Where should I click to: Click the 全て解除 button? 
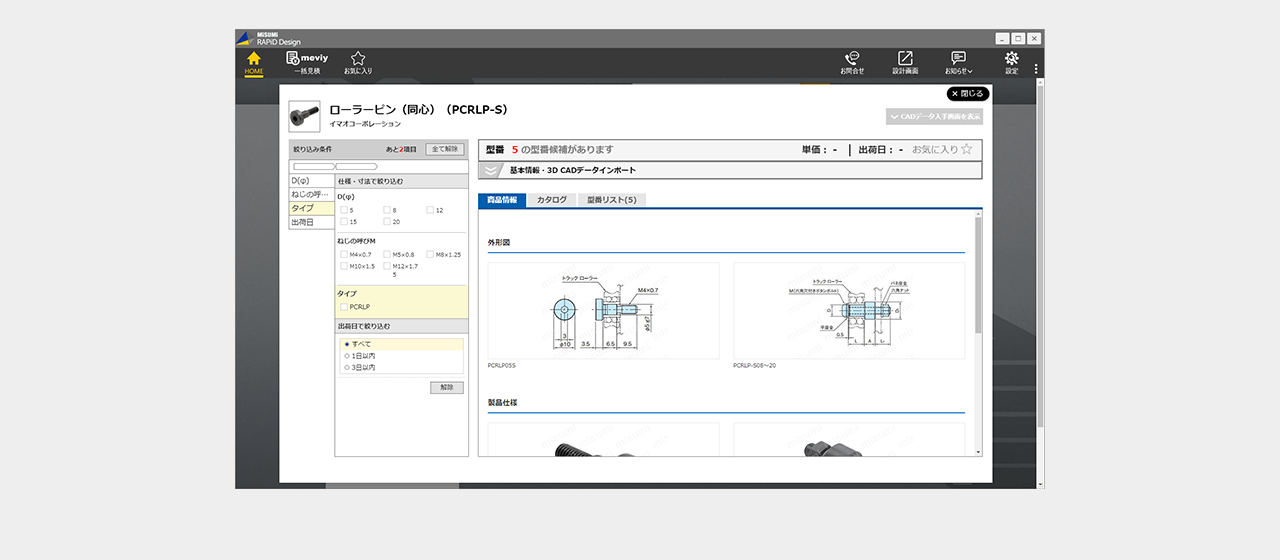coord(445,149)
